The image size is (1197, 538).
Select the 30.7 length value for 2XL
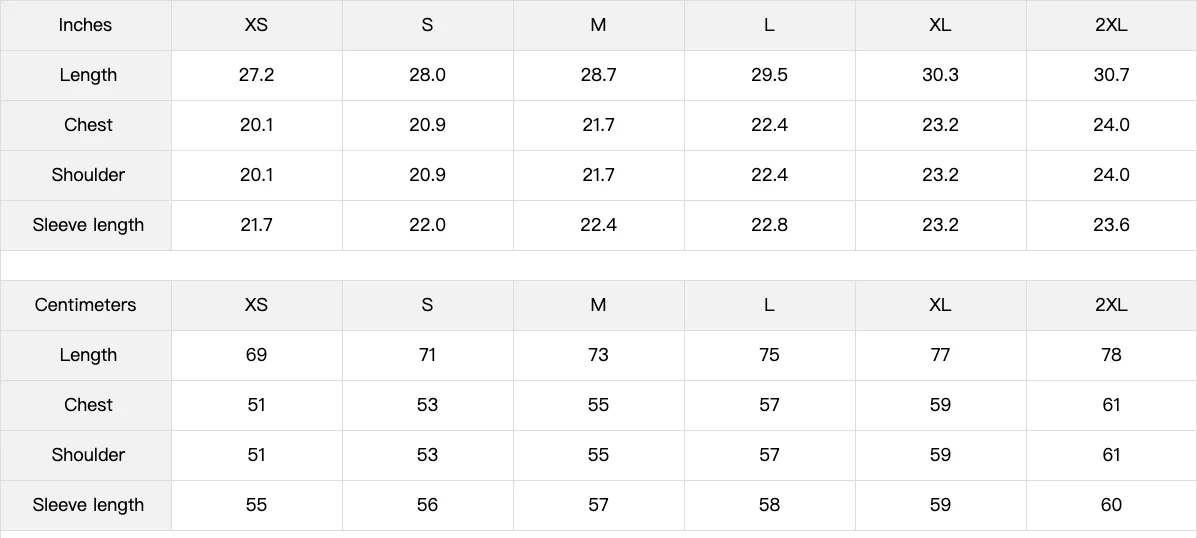coord(1111,75)
